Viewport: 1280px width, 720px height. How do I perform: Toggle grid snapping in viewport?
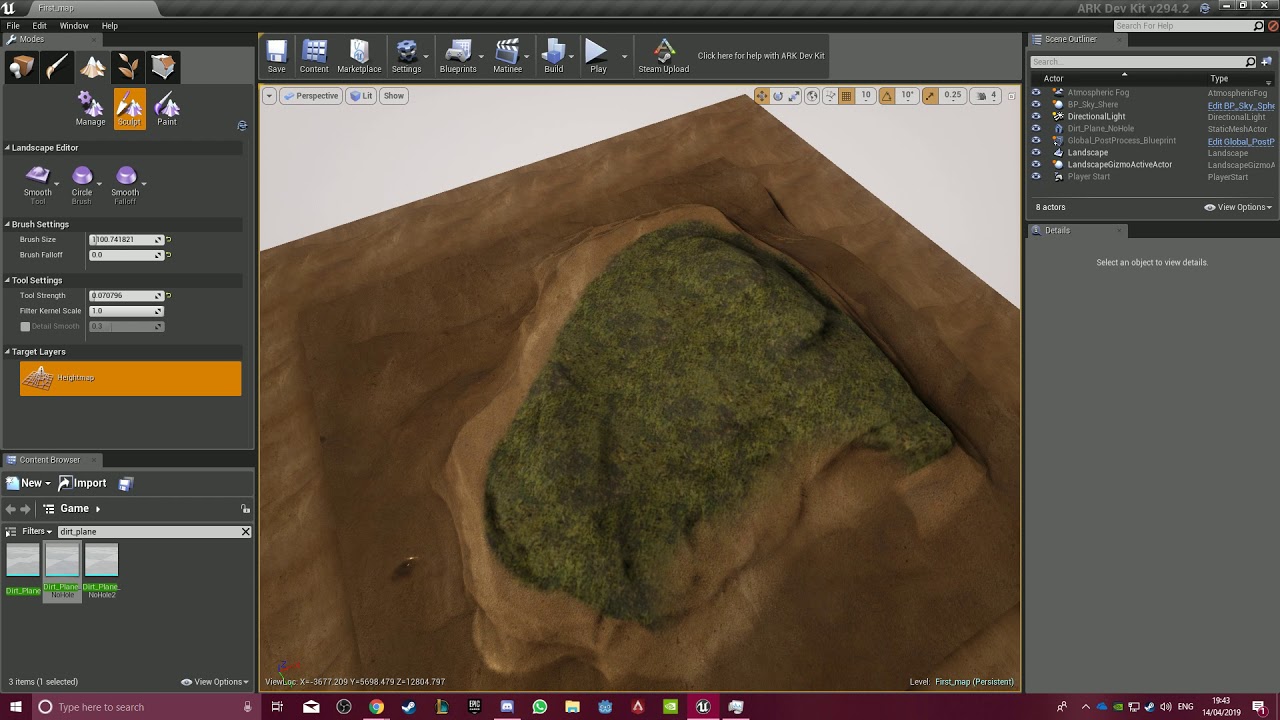pos(846,96)
